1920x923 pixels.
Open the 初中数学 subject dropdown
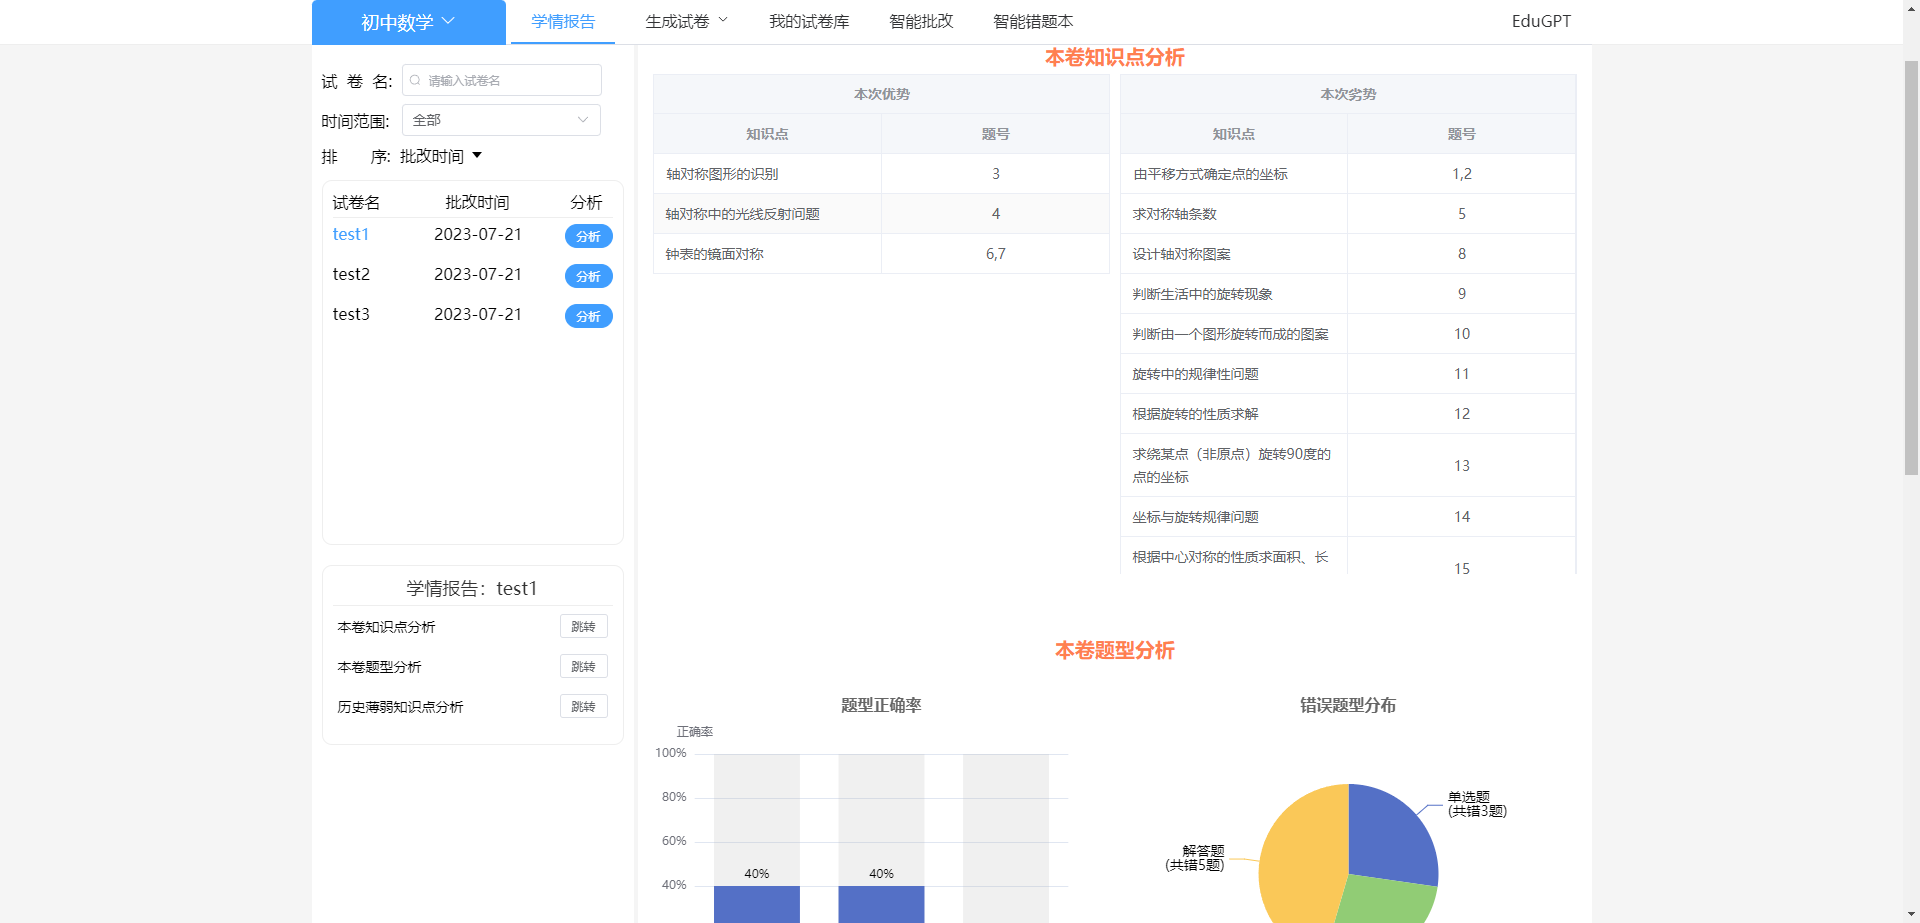tap(408, 22)
